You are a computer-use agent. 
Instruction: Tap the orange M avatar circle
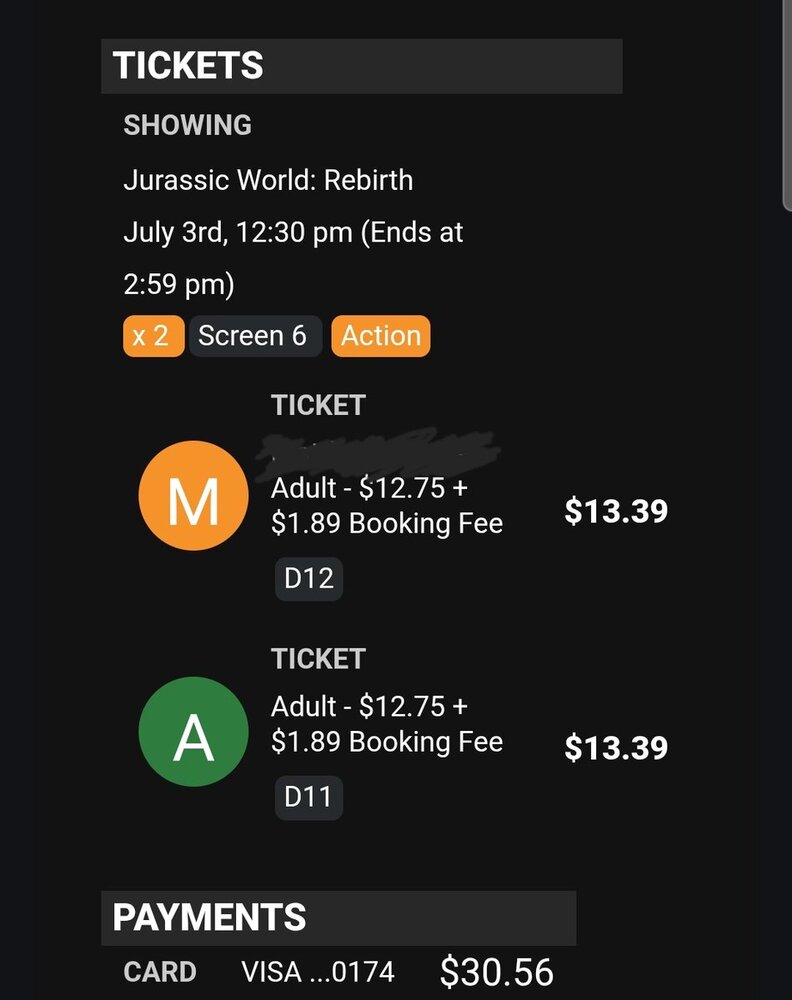193,496
